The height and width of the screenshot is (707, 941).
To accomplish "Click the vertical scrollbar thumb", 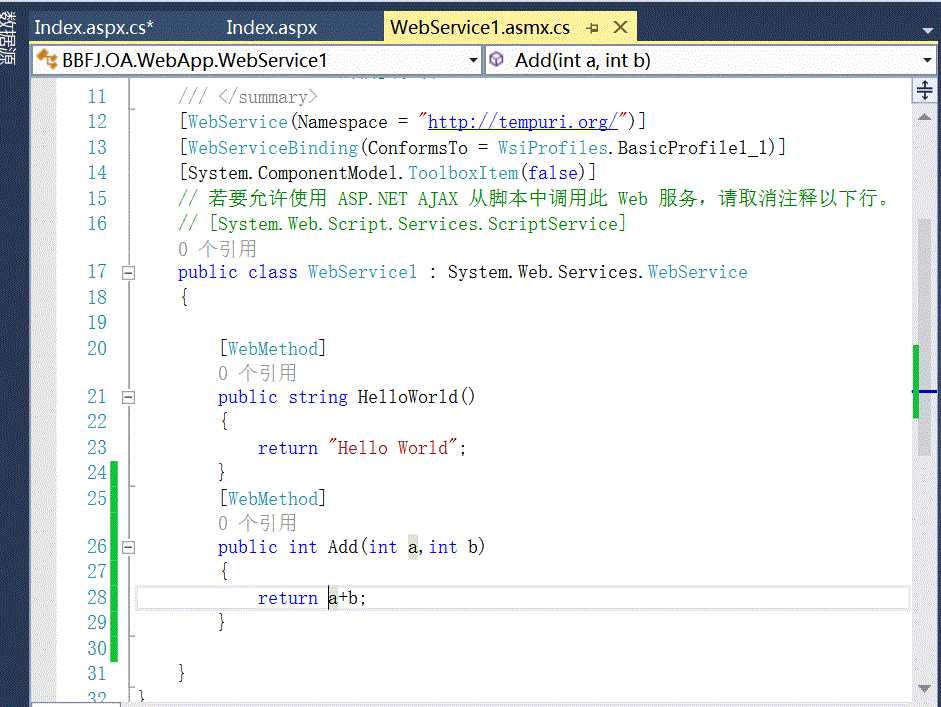I will point(925,337).
